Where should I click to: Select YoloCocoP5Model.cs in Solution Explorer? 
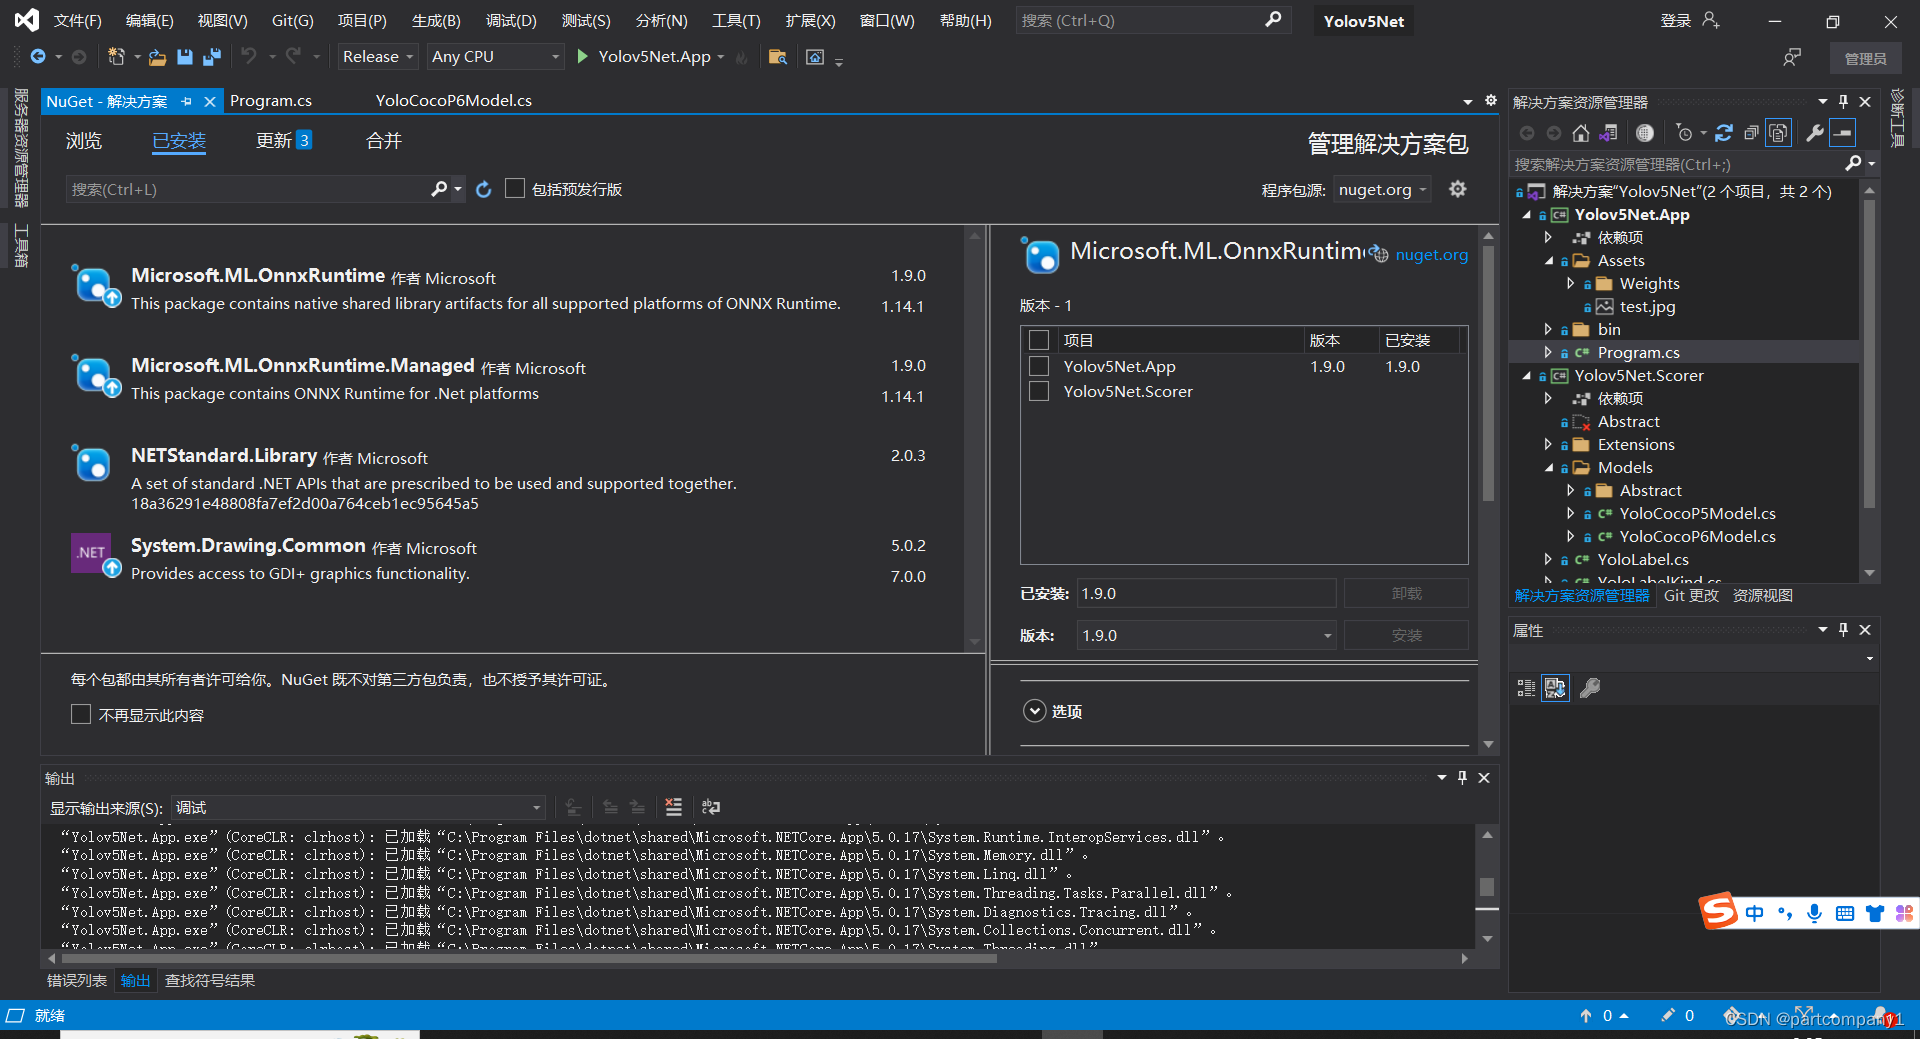(1697, 514)
